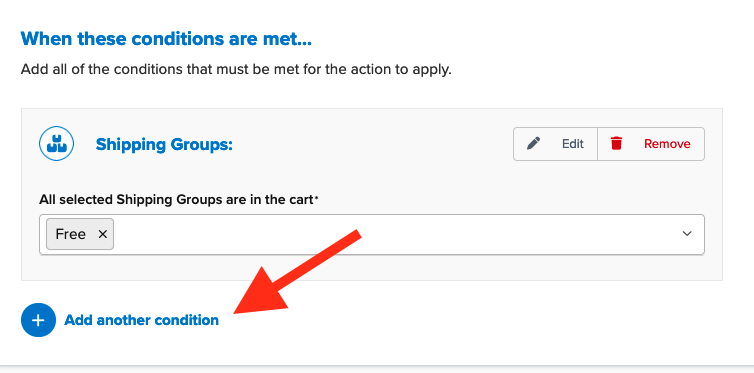Expand the Shipping Groups dropdown chevron
The height and width of the screenshot is (373, 754).
687,234
